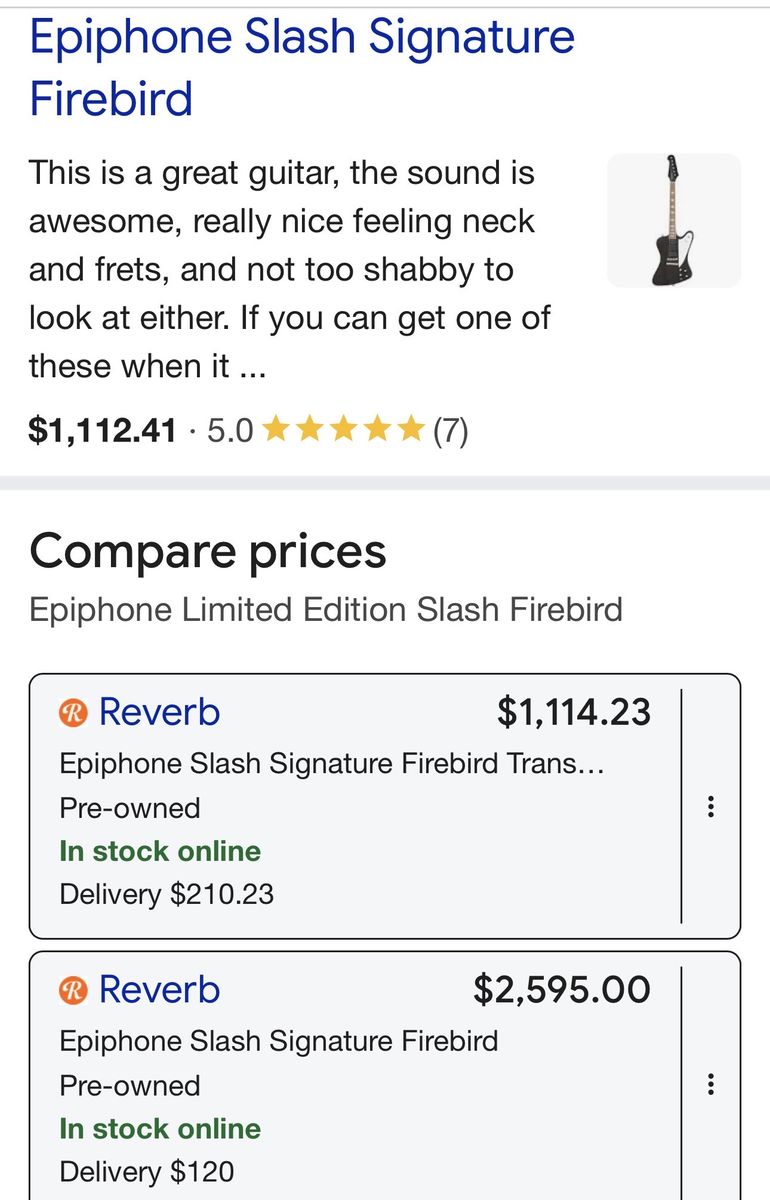Select the $1,114.23 price in first listing
This screenshot has width=770, height=1200.
click(x=574, y=712)
